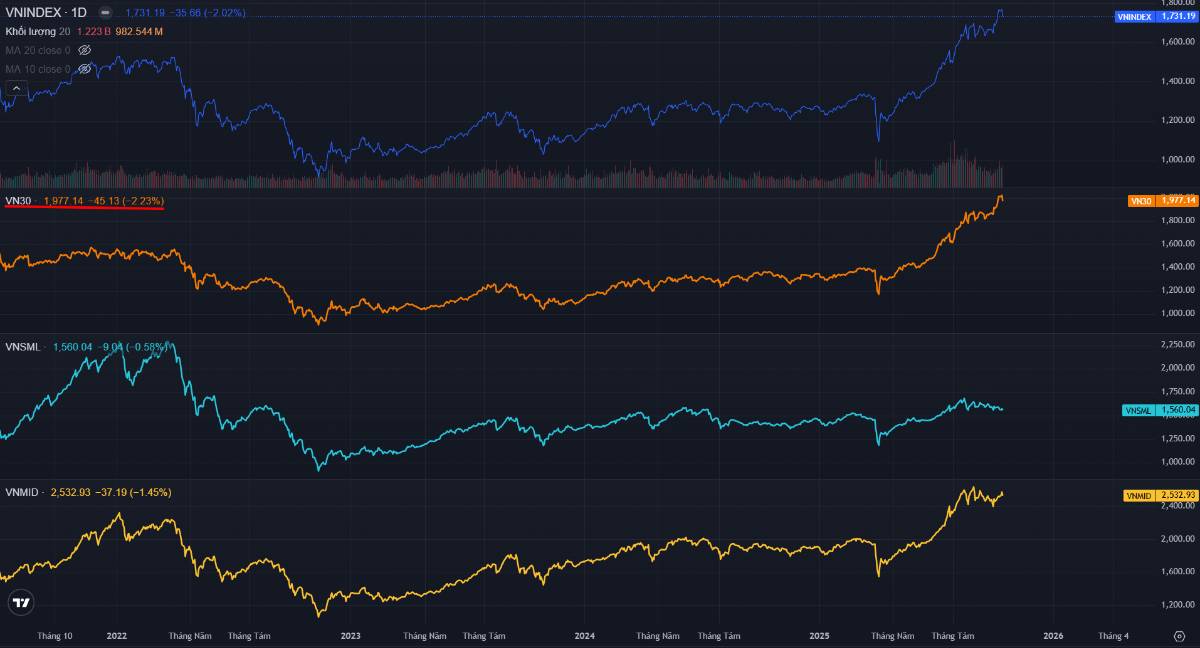Select the VNMID pane legend label
The image size is (1200, 648).
[24, 492]
